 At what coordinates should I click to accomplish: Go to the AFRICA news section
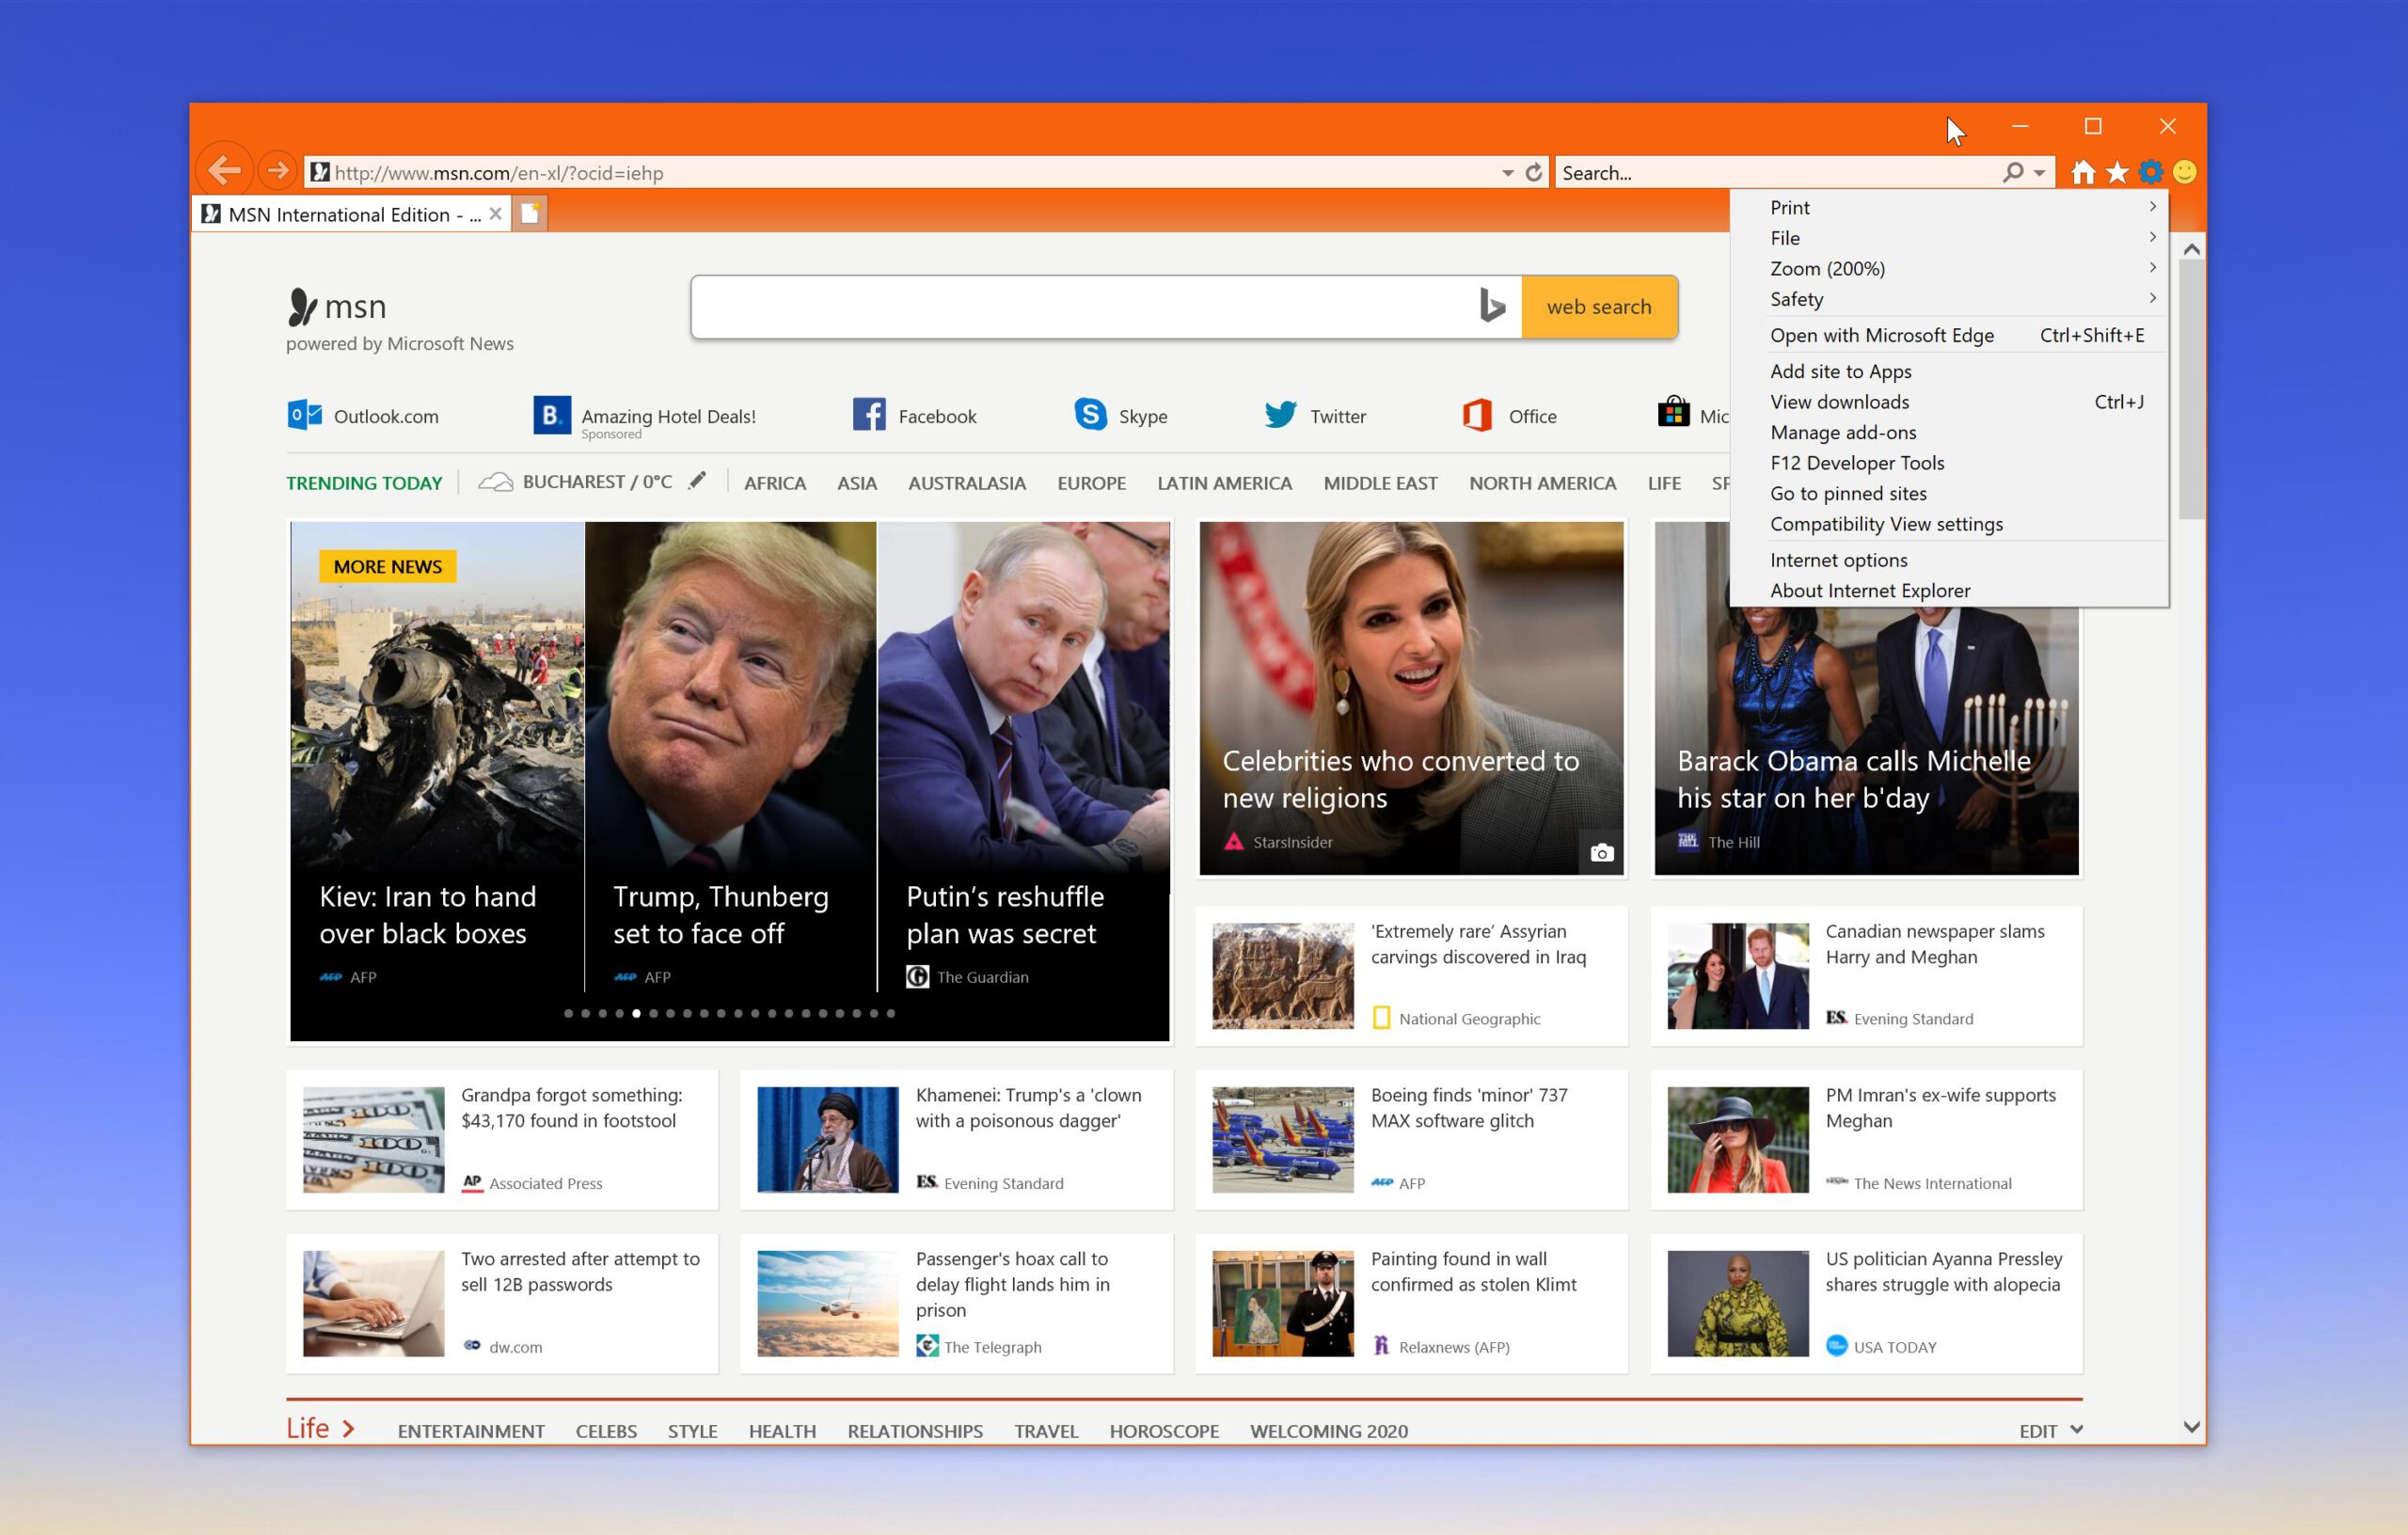tap(775, 483)
